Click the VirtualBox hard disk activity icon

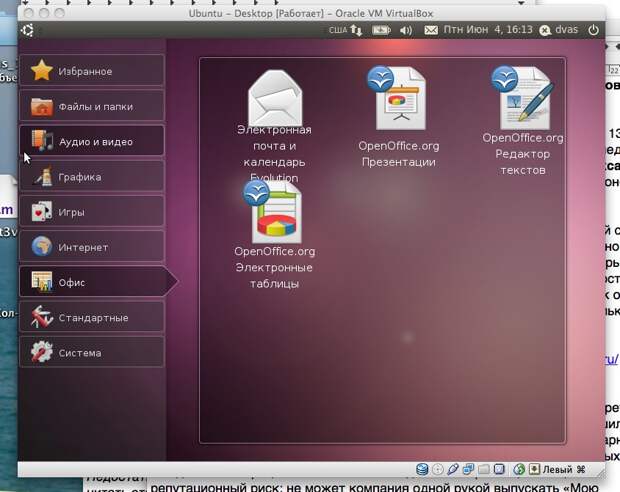coord(422,469)
